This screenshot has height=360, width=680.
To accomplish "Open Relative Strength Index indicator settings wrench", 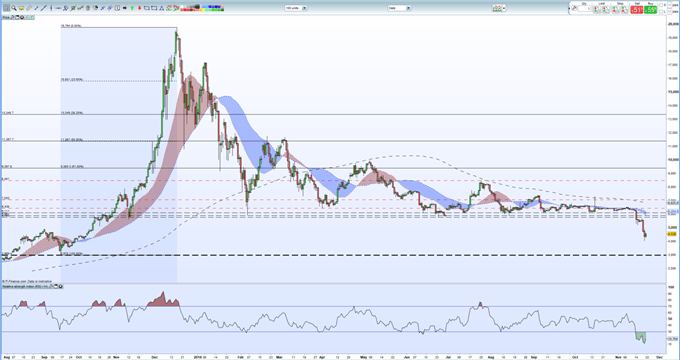I will (51, 286).
